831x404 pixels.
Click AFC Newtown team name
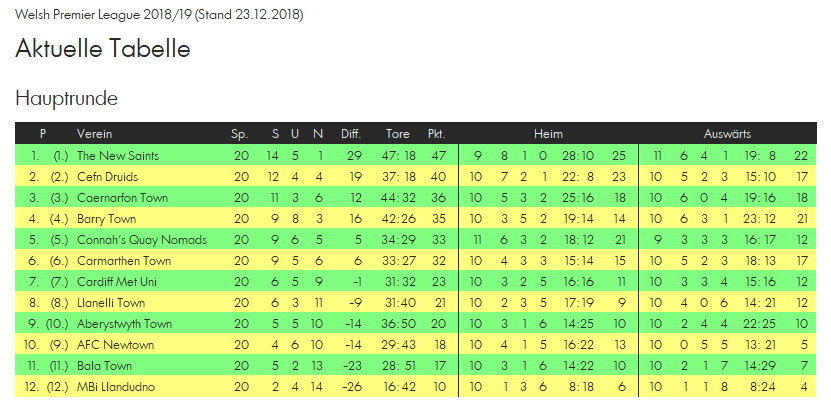(x=116, y=345)
